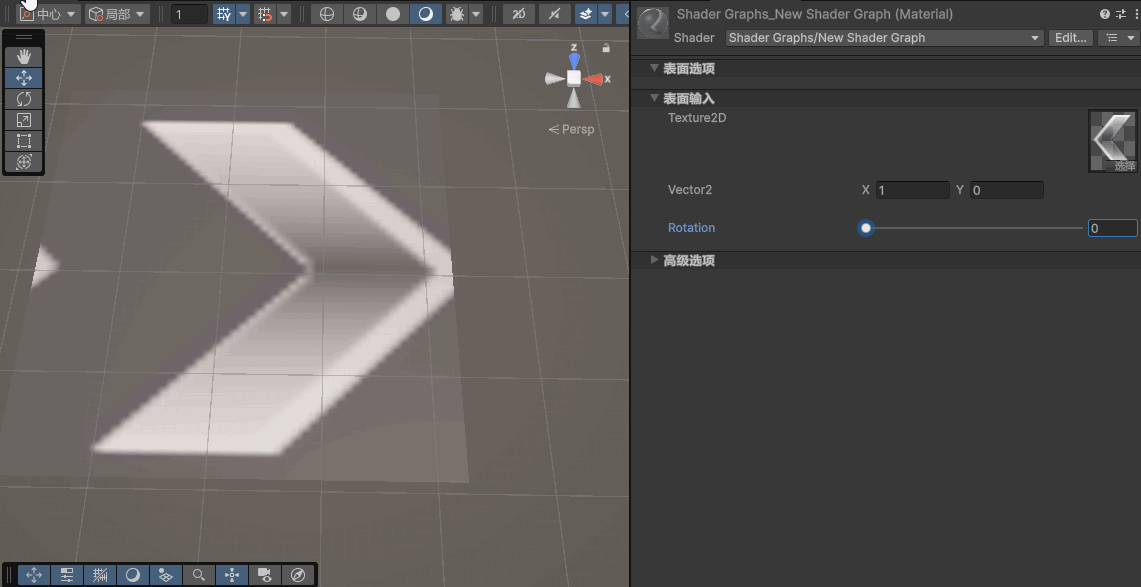Open material help question mark icon
1141x587 pixels.
pyautogui.click(x=1105, y=14)
